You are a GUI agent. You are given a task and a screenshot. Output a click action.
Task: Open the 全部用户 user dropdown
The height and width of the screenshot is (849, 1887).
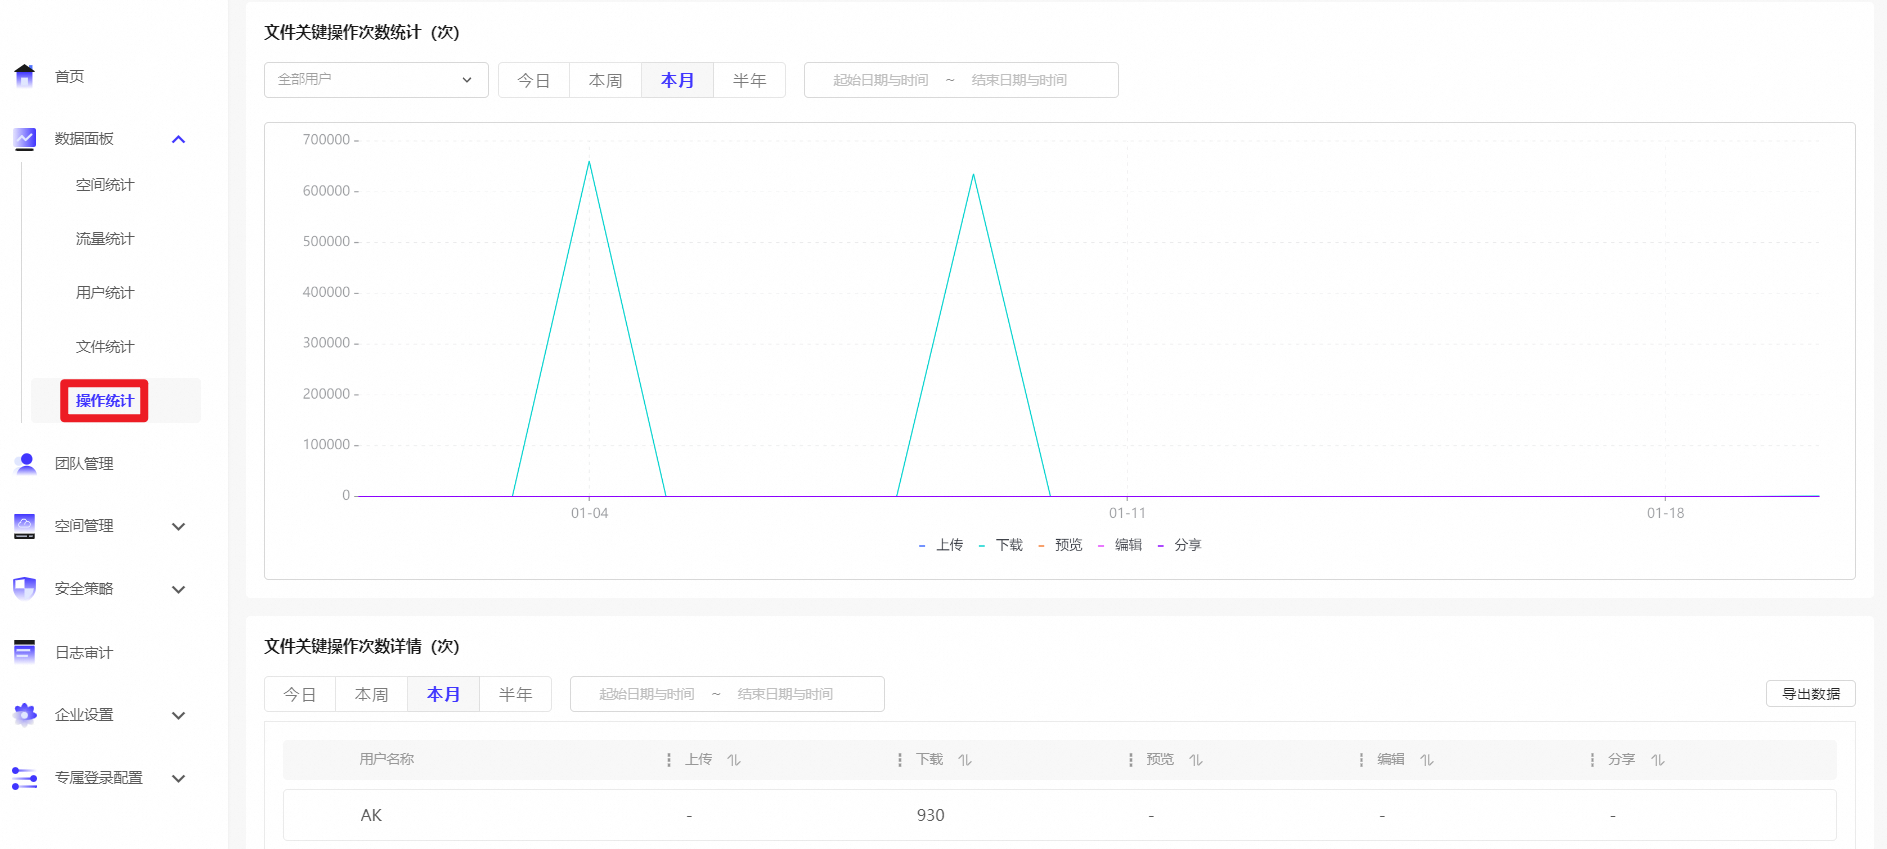coord(376,80)
